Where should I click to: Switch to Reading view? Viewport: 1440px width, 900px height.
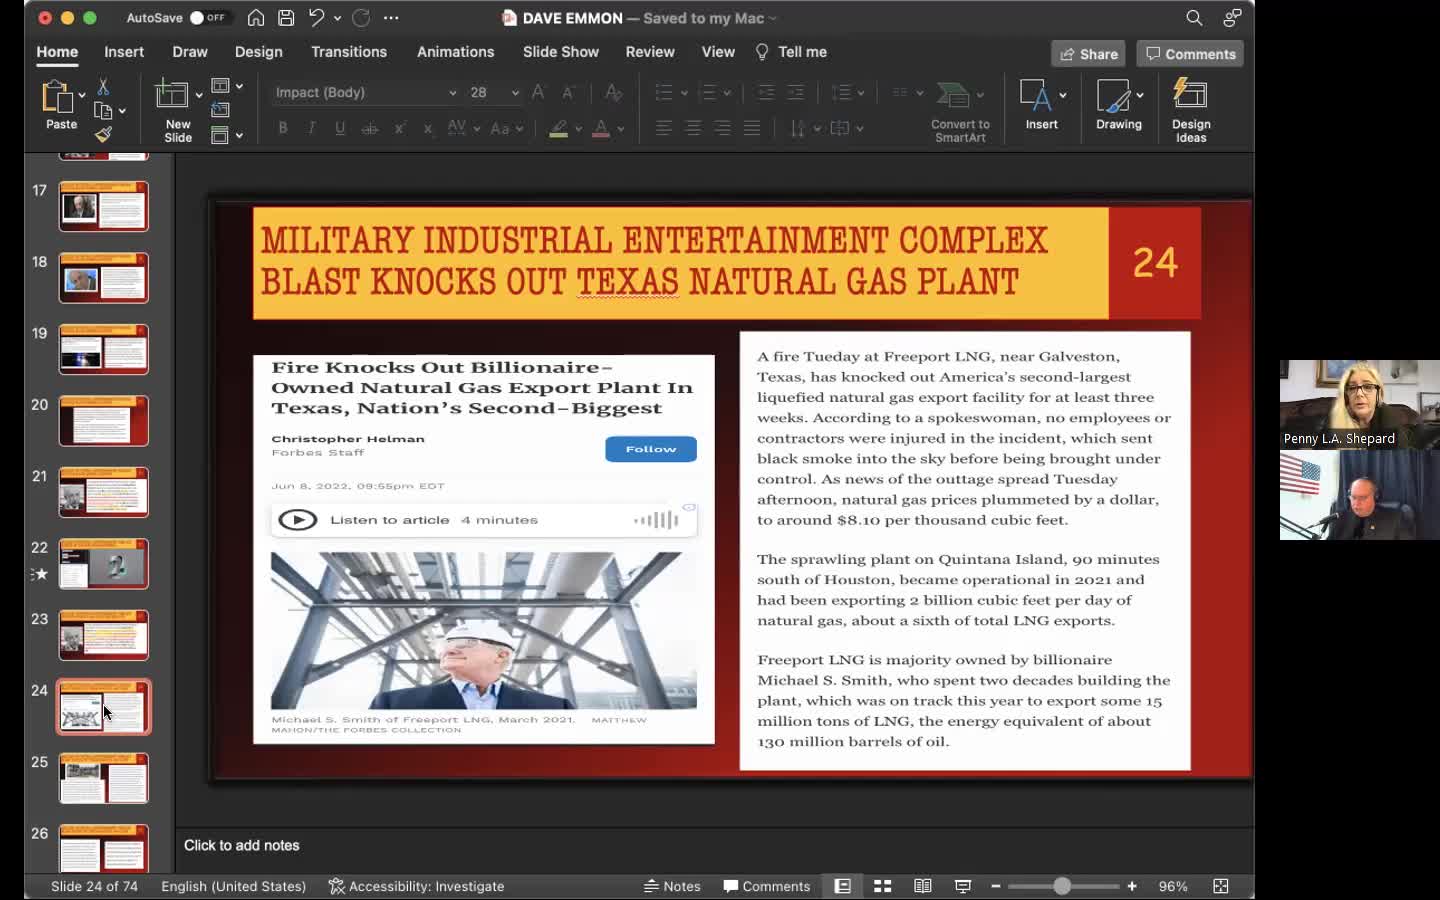[922, 886]
